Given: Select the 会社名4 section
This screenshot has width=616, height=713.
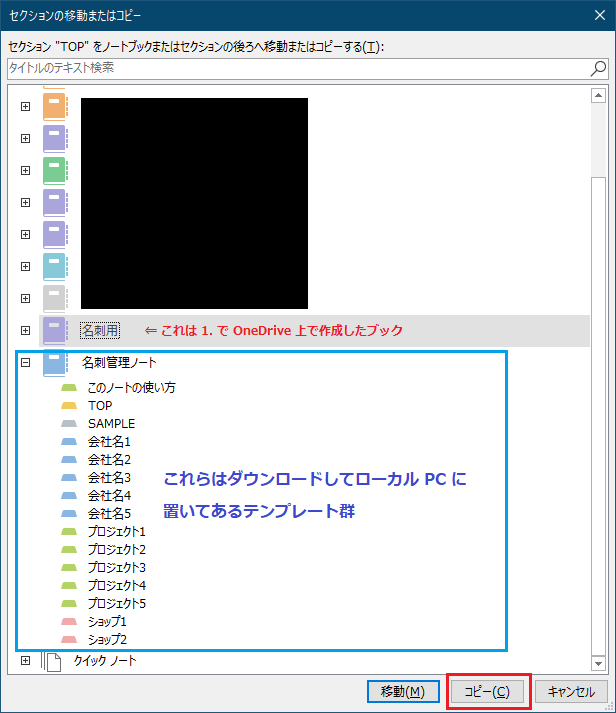Looking at the screenshot, I should coord(109,496).
